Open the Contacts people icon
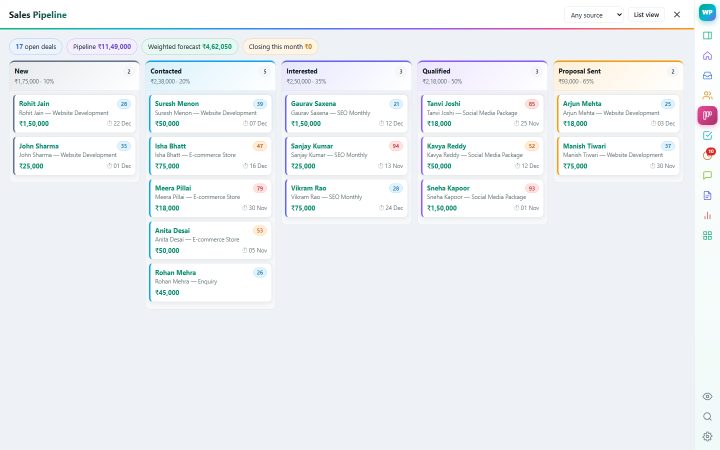This screenshot has height=450, width=720. coord(707,96)
